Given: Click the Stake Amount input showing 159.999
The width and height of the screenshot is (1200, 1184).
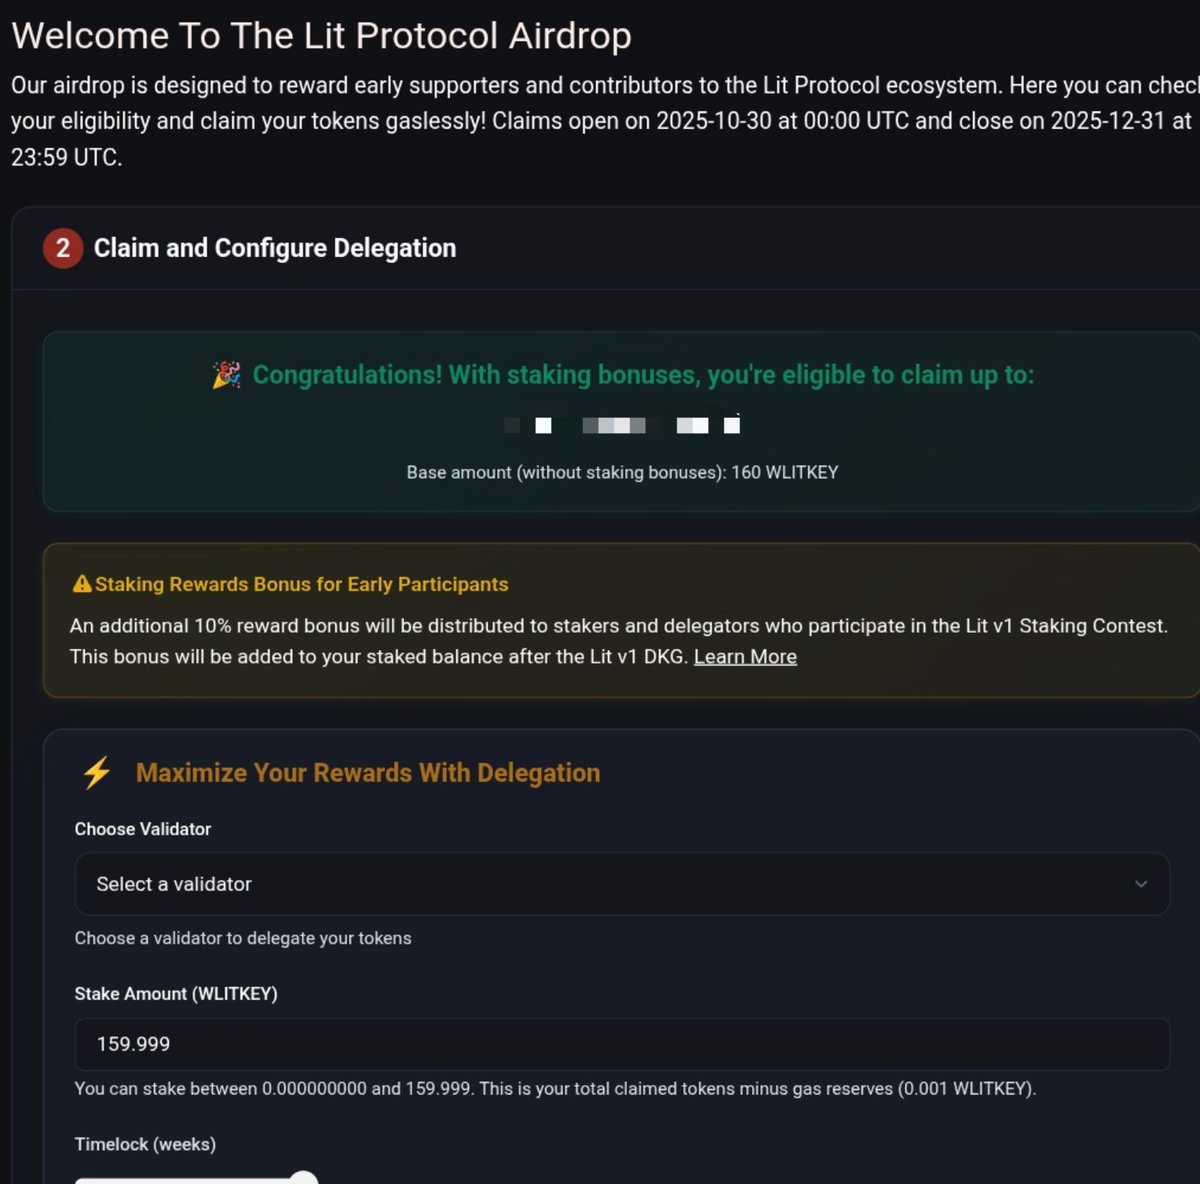Looking at the screenshot, I should [620, 1044].
